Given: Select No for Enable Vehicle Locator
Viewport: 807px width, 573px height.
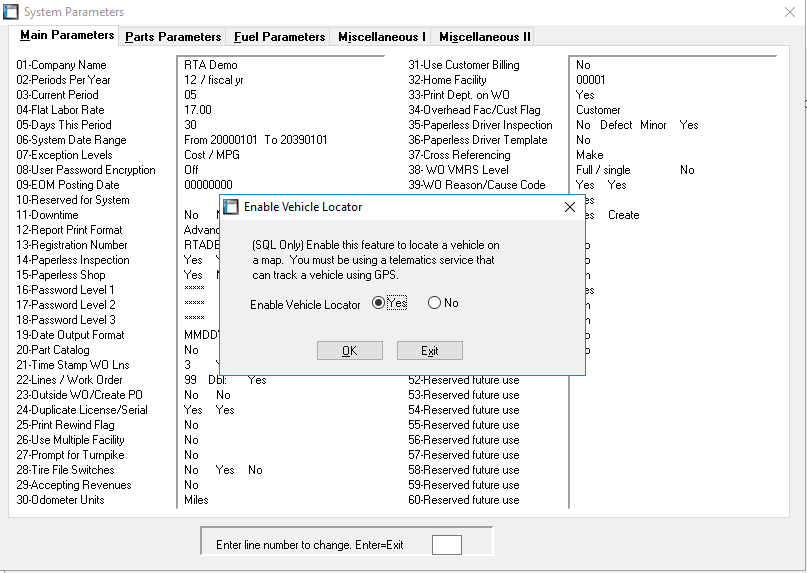Looking at the screenshot, I should 434,303.
